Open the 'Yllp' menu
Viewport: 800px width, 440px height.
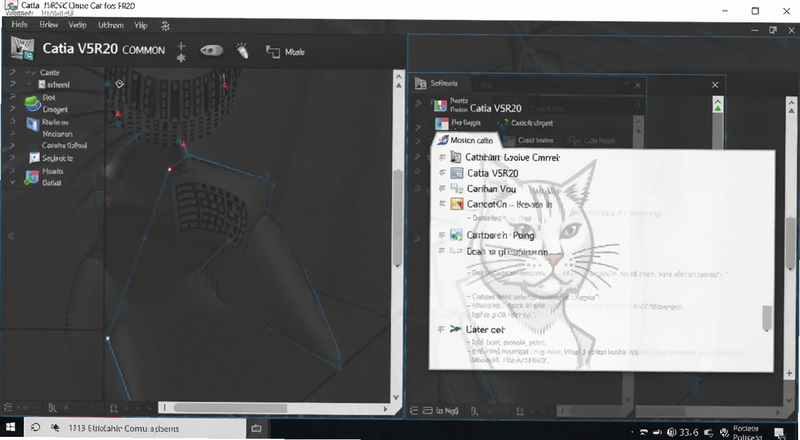coord(141,25)
